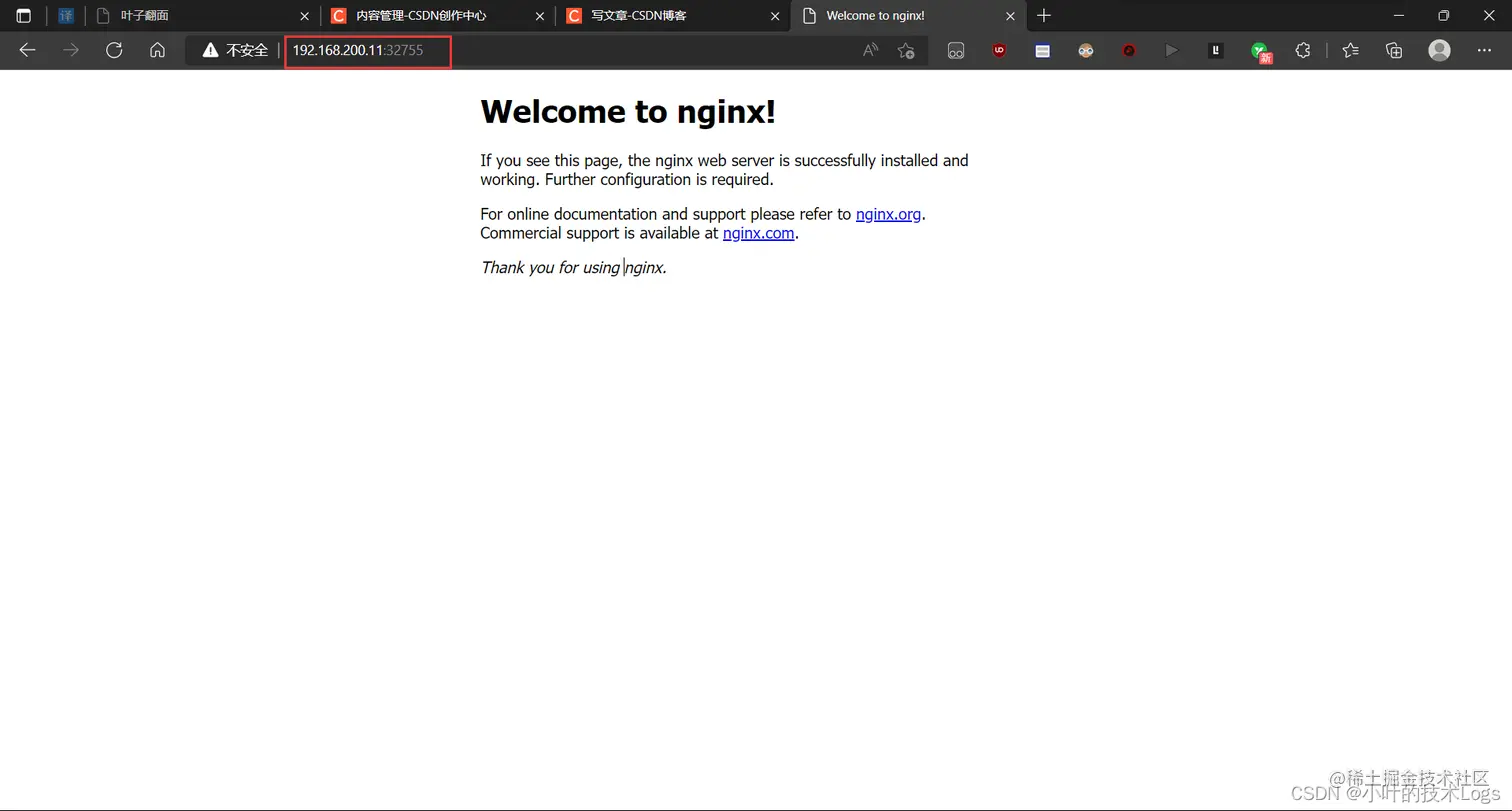Click the 不安全 security warning indicator
This screenshot has width=1512, height=811.
(235, 50)
